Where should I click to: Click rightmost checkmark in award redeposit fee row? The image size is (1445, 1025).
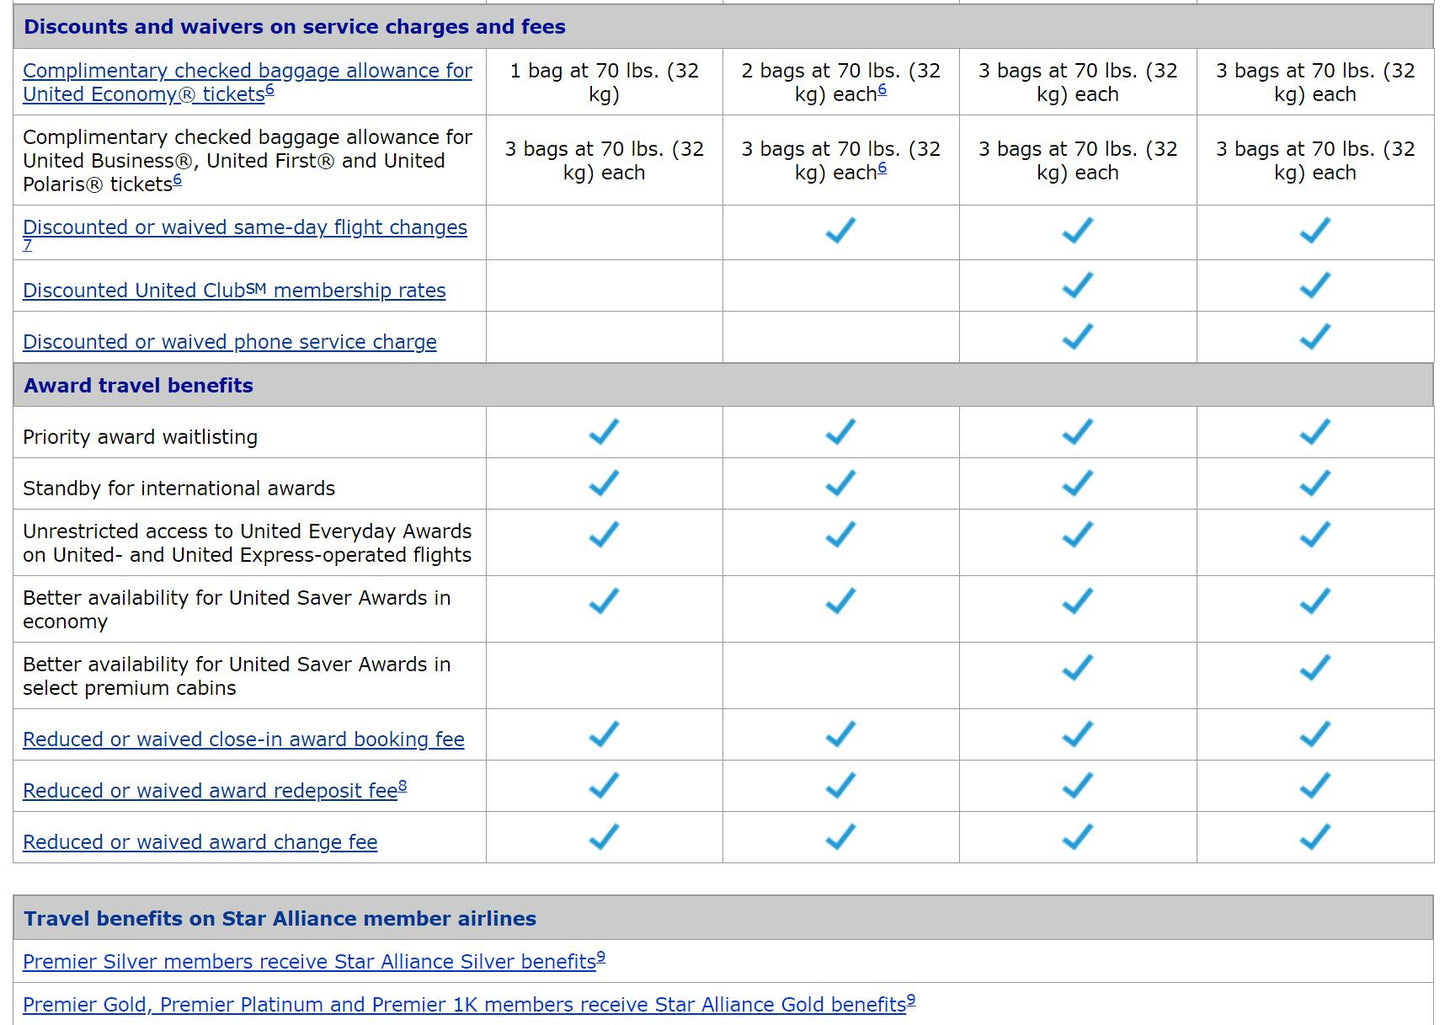tap(1315, 786)
